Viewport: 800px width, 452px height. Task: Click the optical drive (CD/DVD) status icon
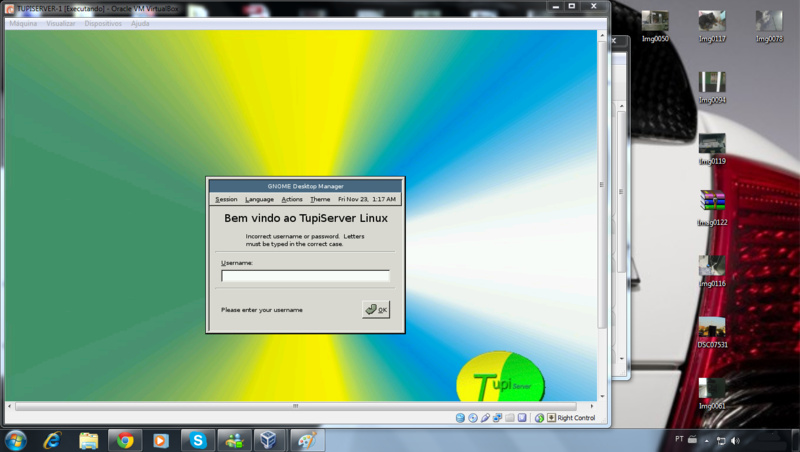tap(473, 418)
